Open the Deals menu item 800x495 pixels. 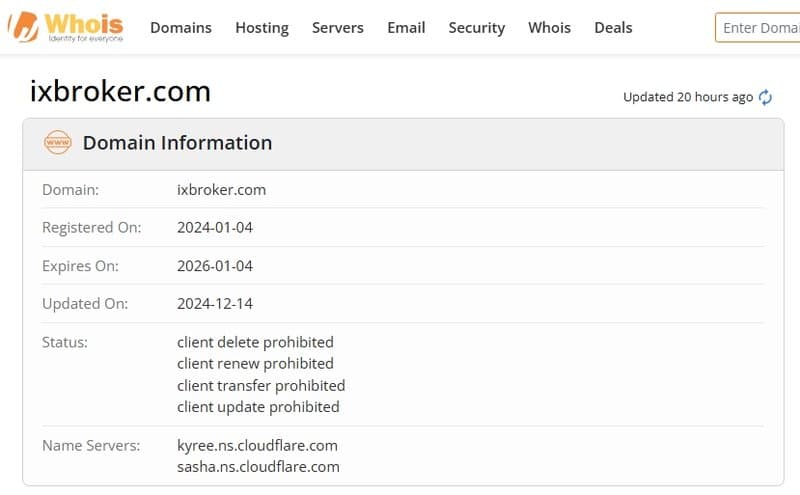(x=613, y=28)
